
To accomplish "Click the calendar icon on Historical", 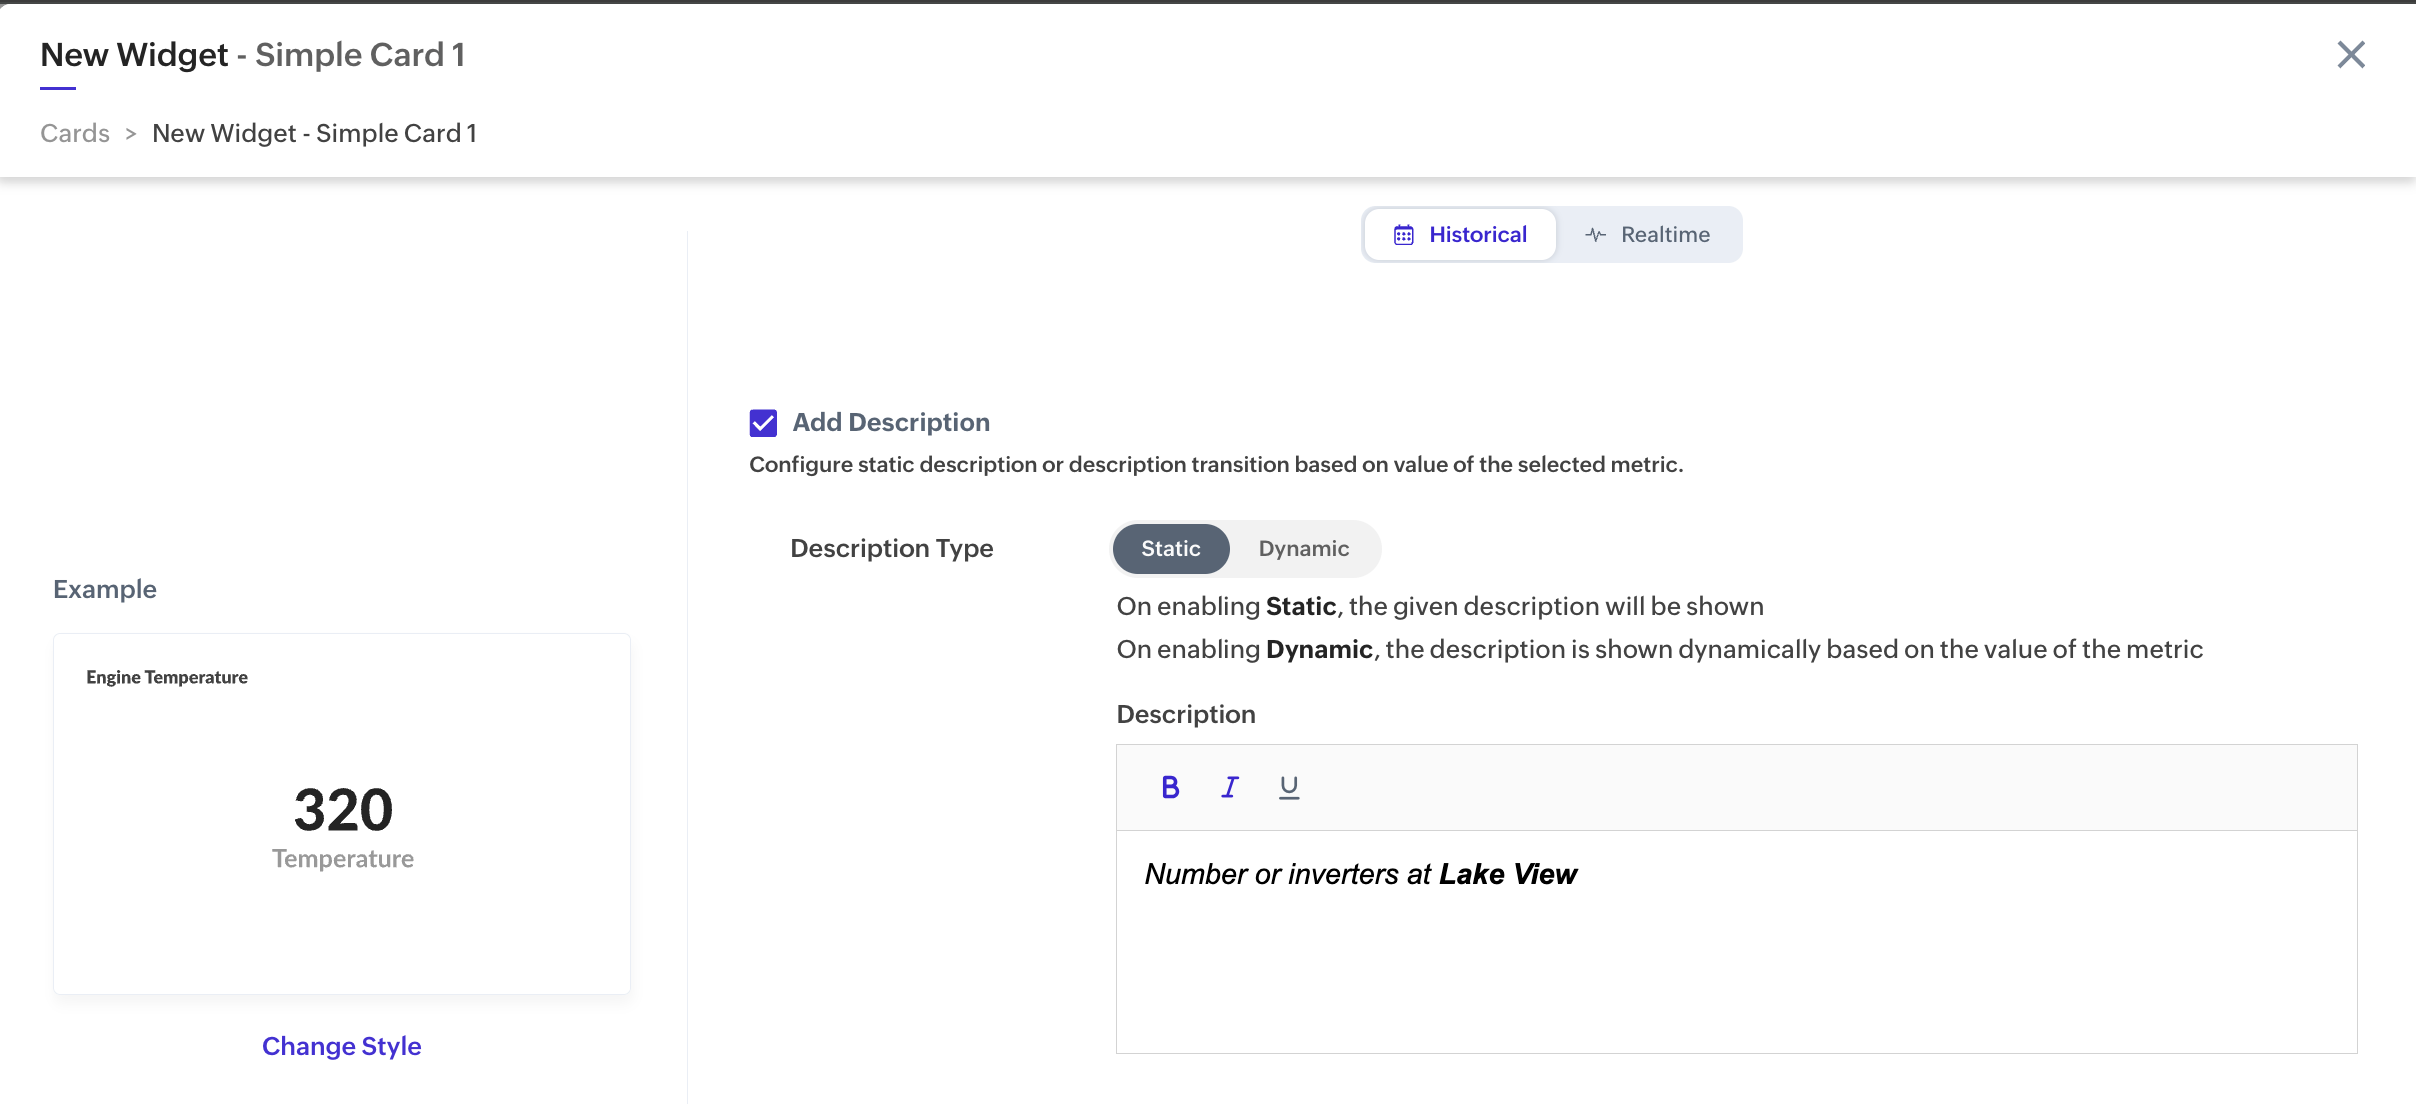I will [x=1403, y=235].
